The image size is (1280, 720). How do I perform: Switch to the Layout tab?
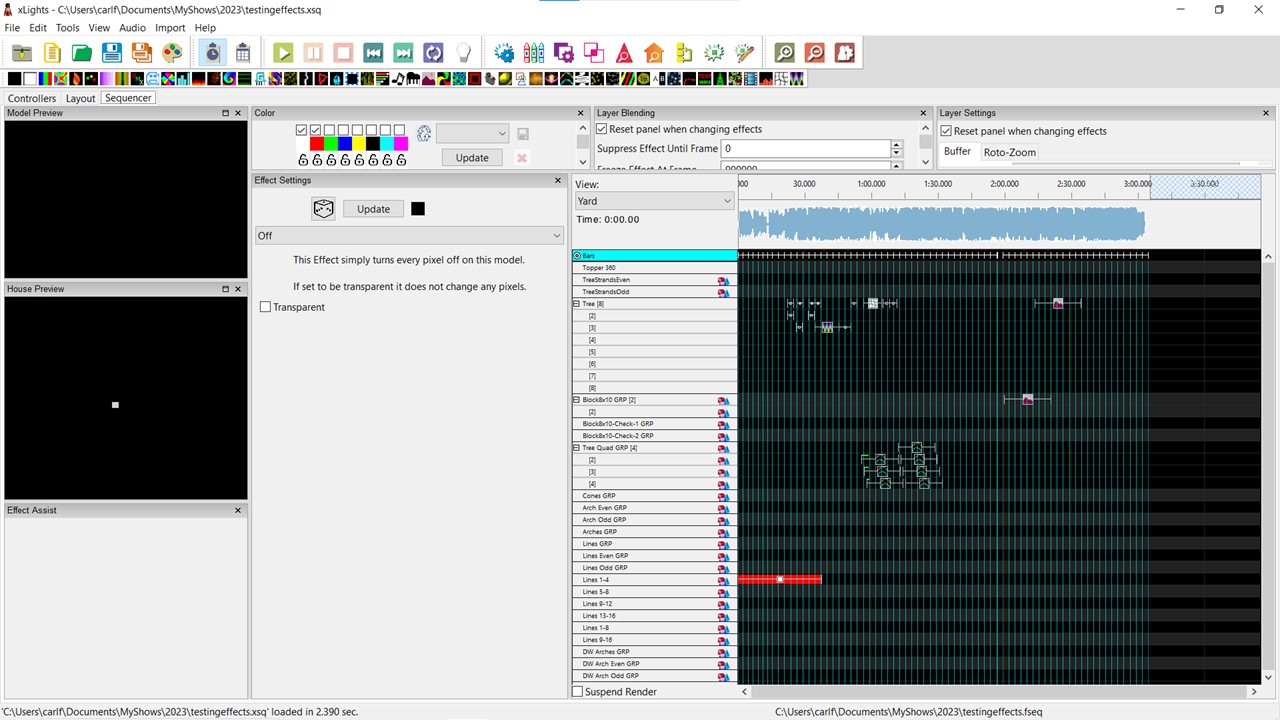(x=80, y=98)
